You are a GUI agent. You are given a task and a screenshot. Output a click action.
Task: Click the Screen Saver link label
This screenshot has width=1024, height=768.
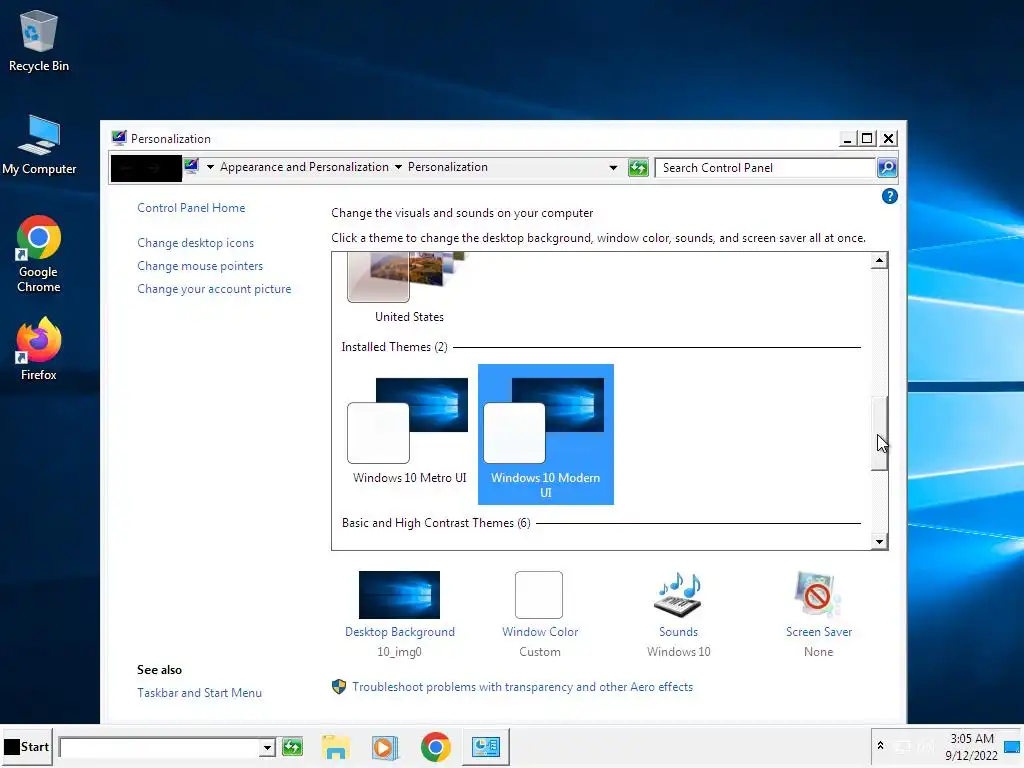tap(818, 632)
